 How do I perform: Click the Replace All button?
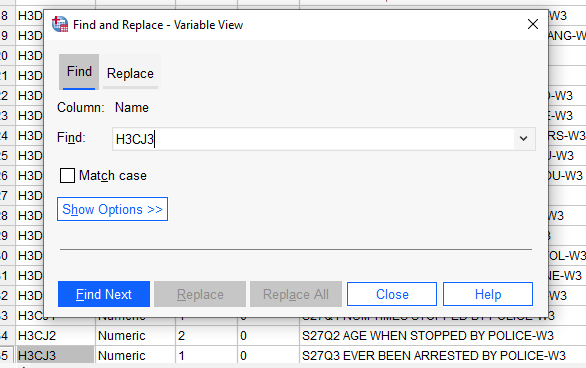296,294
